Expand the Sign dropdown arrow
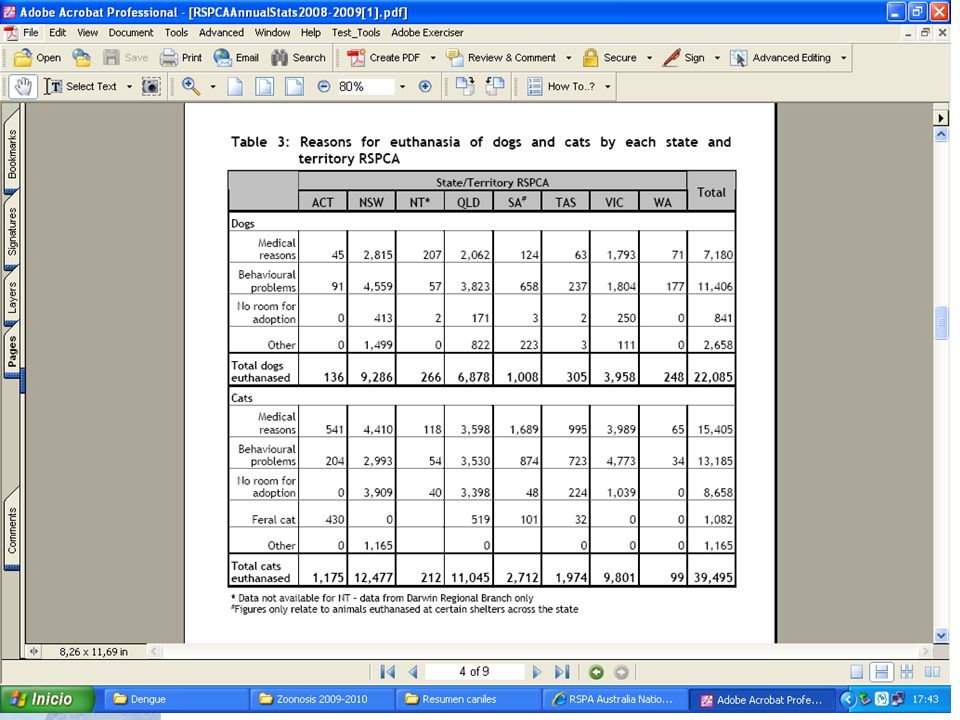 [717, 58]
